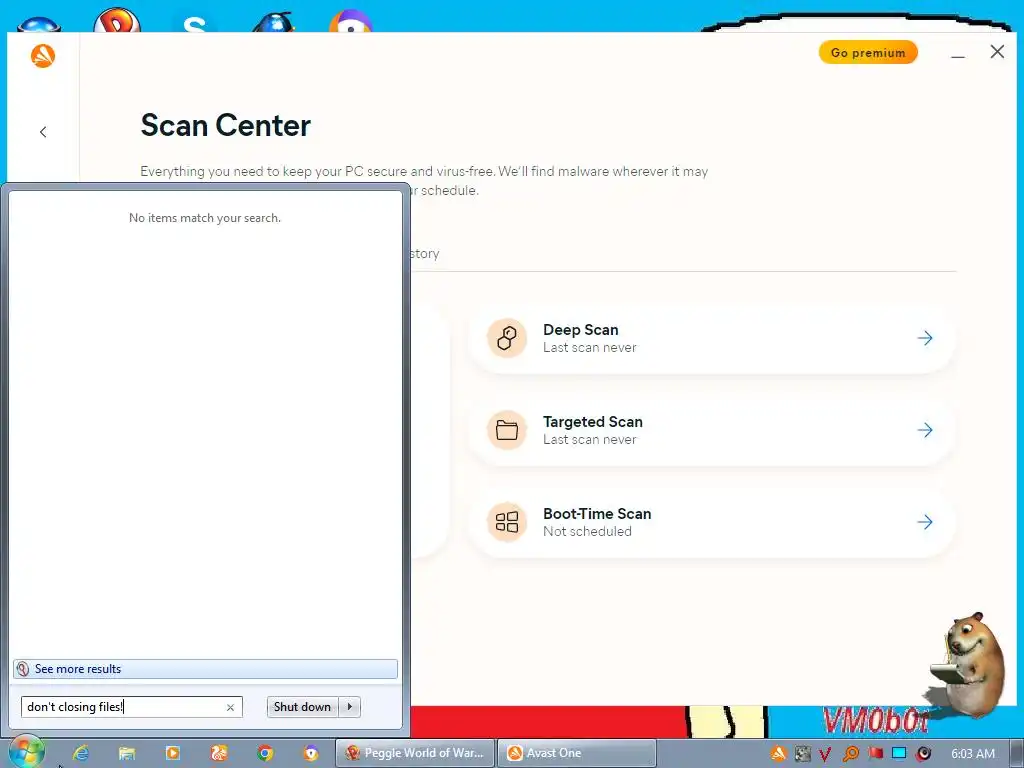Switch to Peggle World of Warcraft taskbar window
1024x768 pixels.
pyautogui.click(x=415, y=753)
